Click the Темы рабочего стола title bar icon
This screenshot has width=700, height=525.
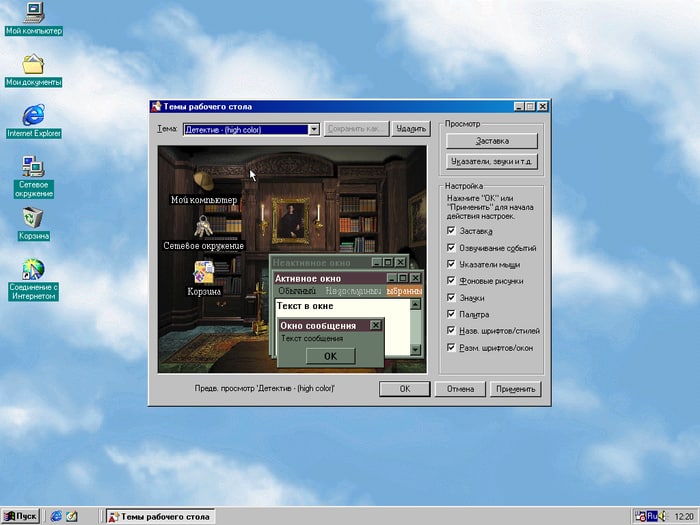tap(156, 106)
